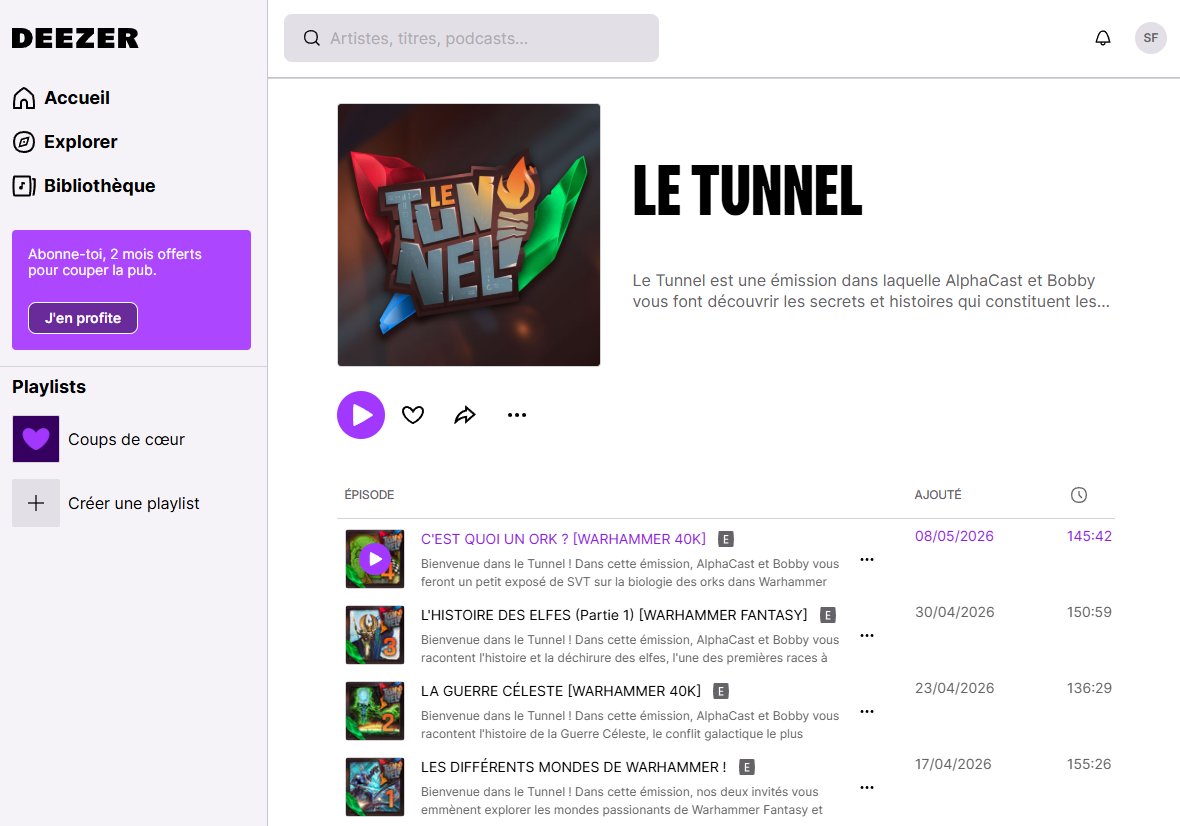This screenshot has width=1180, height=826.
Task: Click explicit badge on ORK episode
Action: [x=725, y=539]
